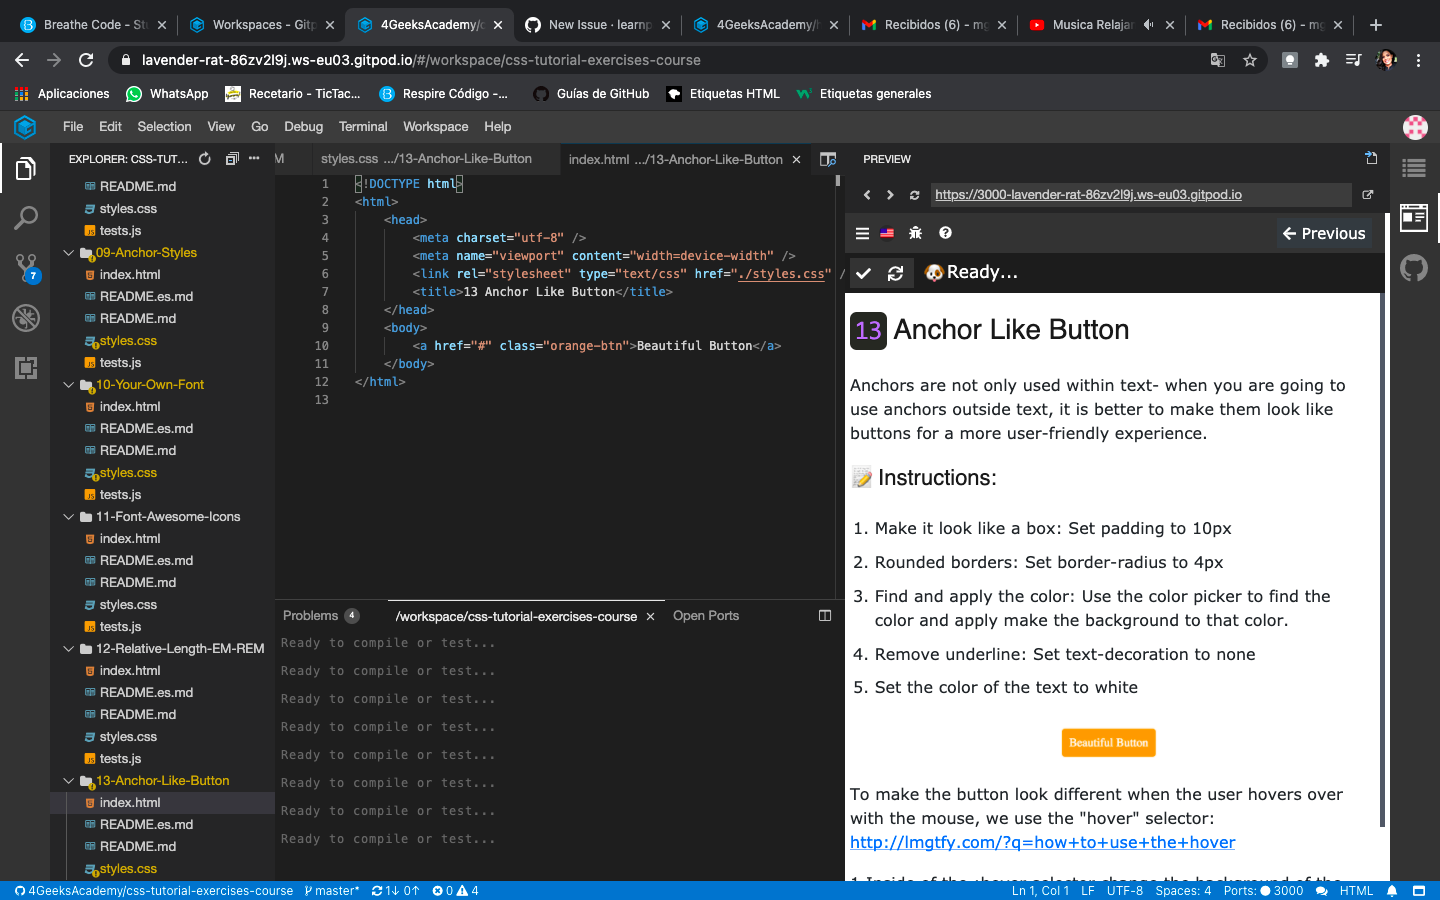This screenshot has width=1440, height=900.
Task: Collapse the 13-Anchor-Like-Button folder
Action: 68,780
